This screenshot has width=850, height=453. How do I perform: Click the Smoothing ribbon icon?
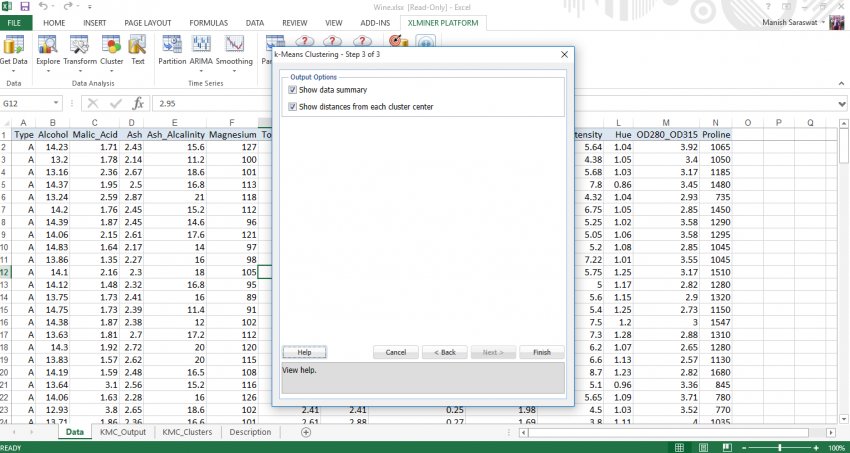[234, 50]
